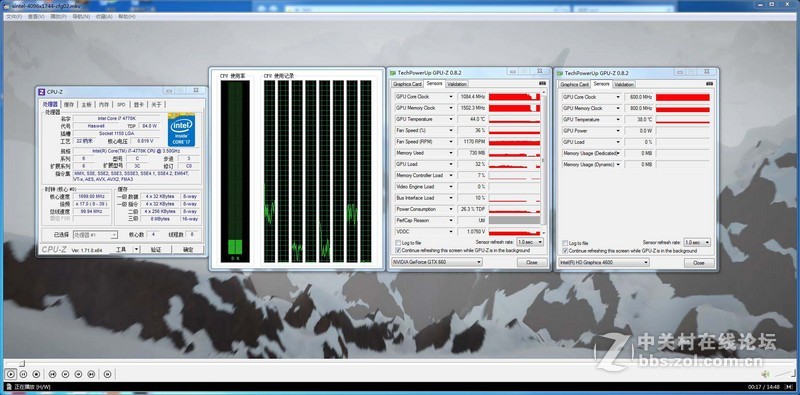Switch to the 显卡 tab in CPU-Z
The width and height of the screenshot is (800, 395).
pyautogui.click(x=138, y=104)
